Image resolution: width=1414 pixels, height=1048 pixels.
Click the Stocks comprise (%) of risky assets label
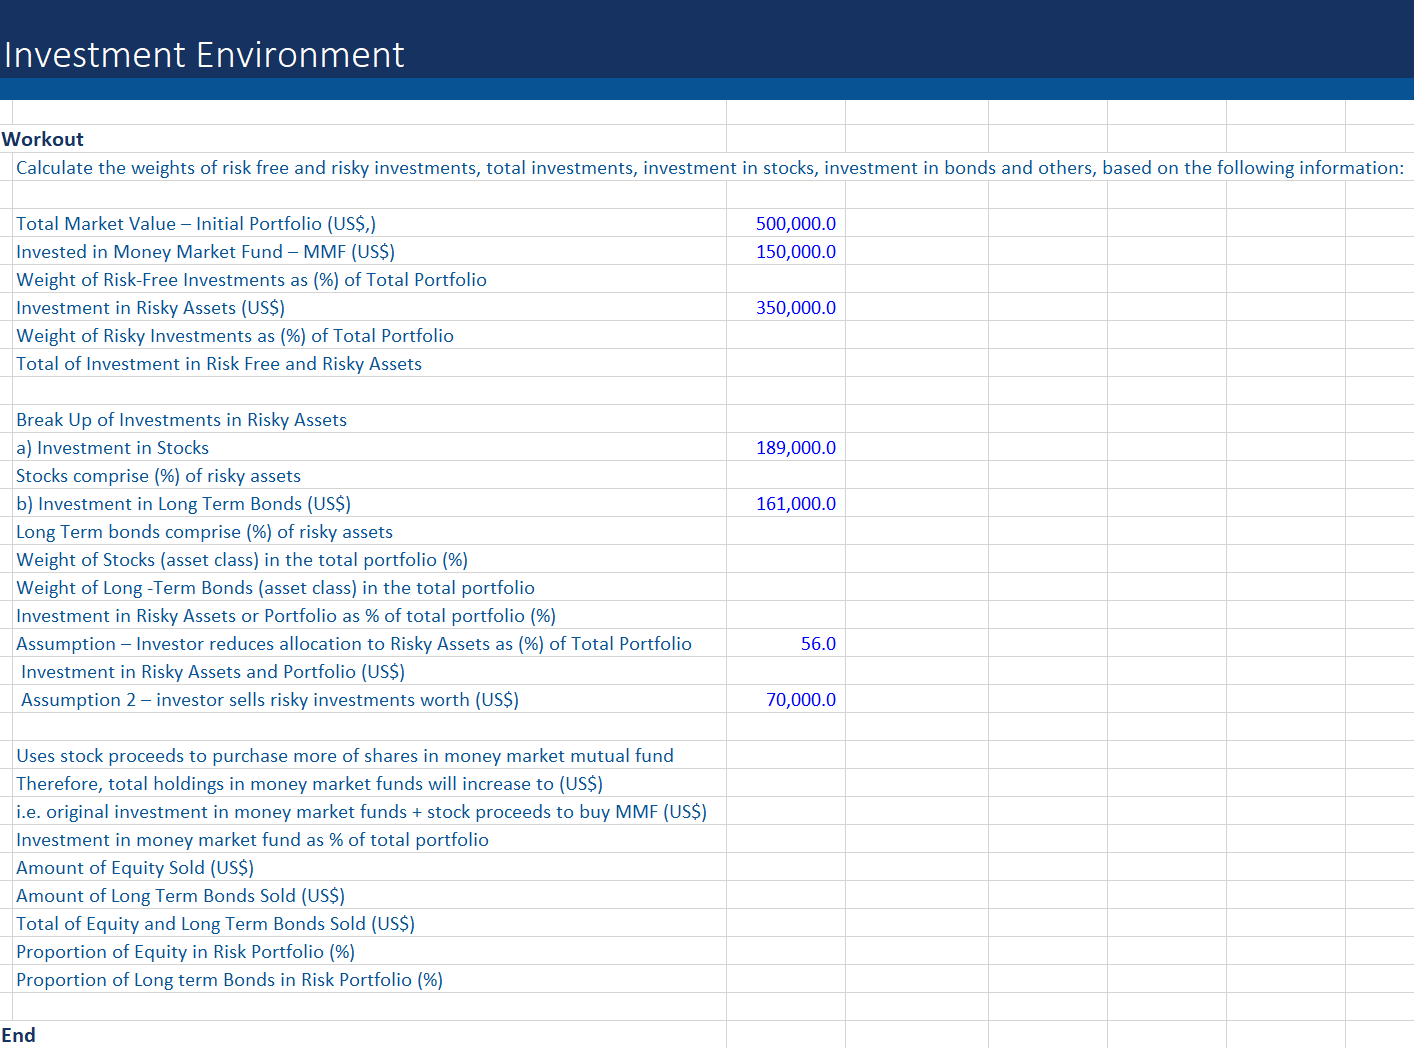click(x=158, y=476)
